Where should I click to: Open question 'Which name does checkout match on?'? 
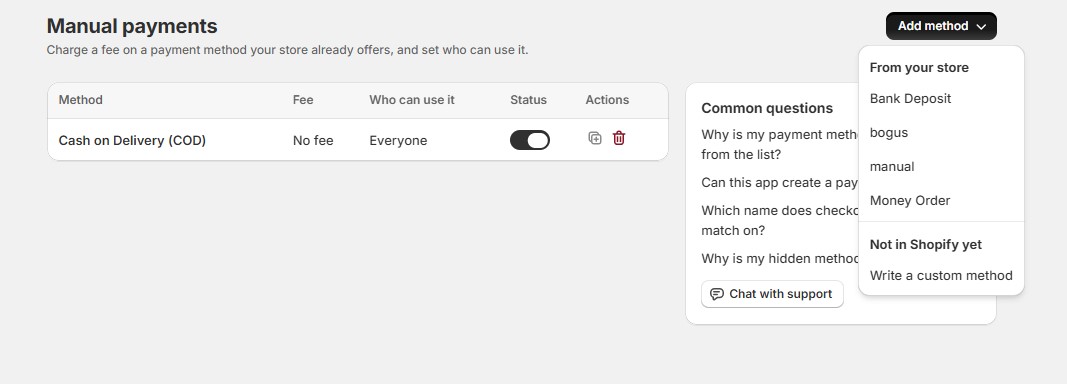pos(780,221)
